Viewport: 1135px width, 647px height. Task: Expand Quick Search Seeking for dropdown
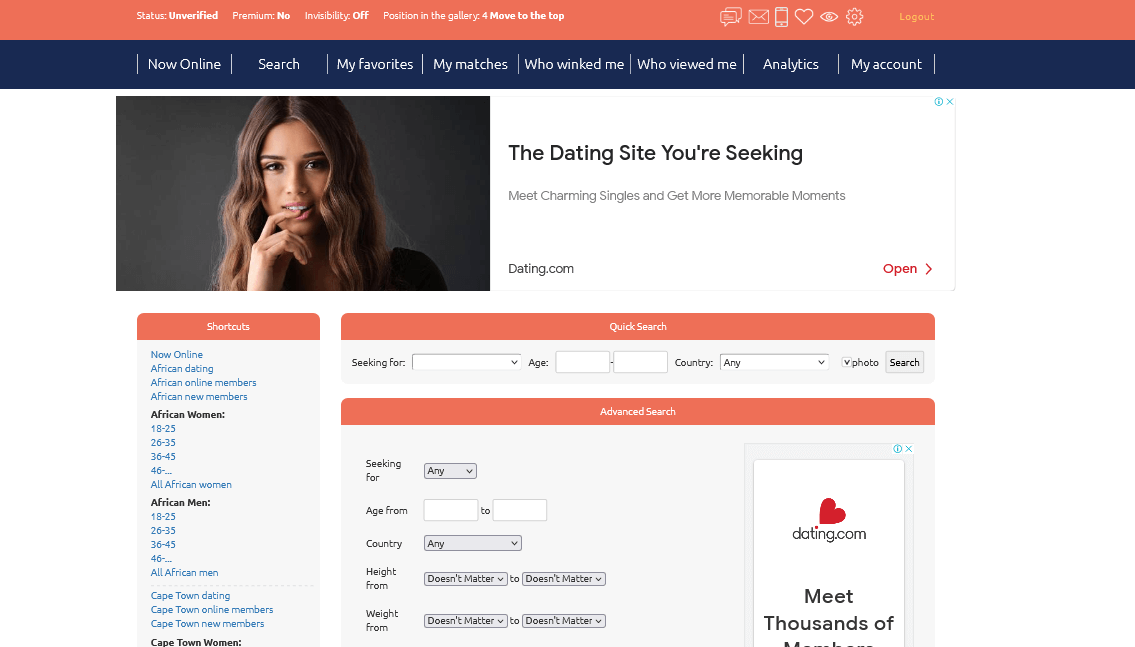coord(466,362)
